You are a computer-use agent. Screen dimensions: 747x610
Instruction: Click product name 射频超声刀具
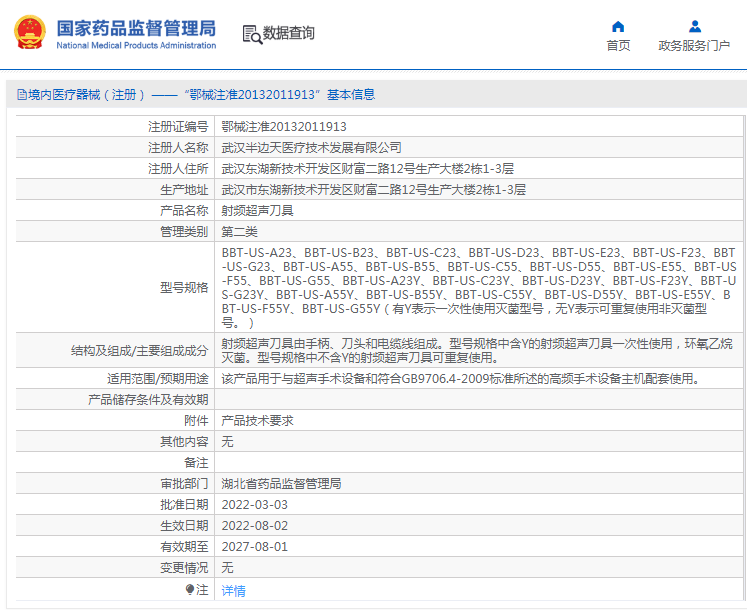(x=257, y=211)
